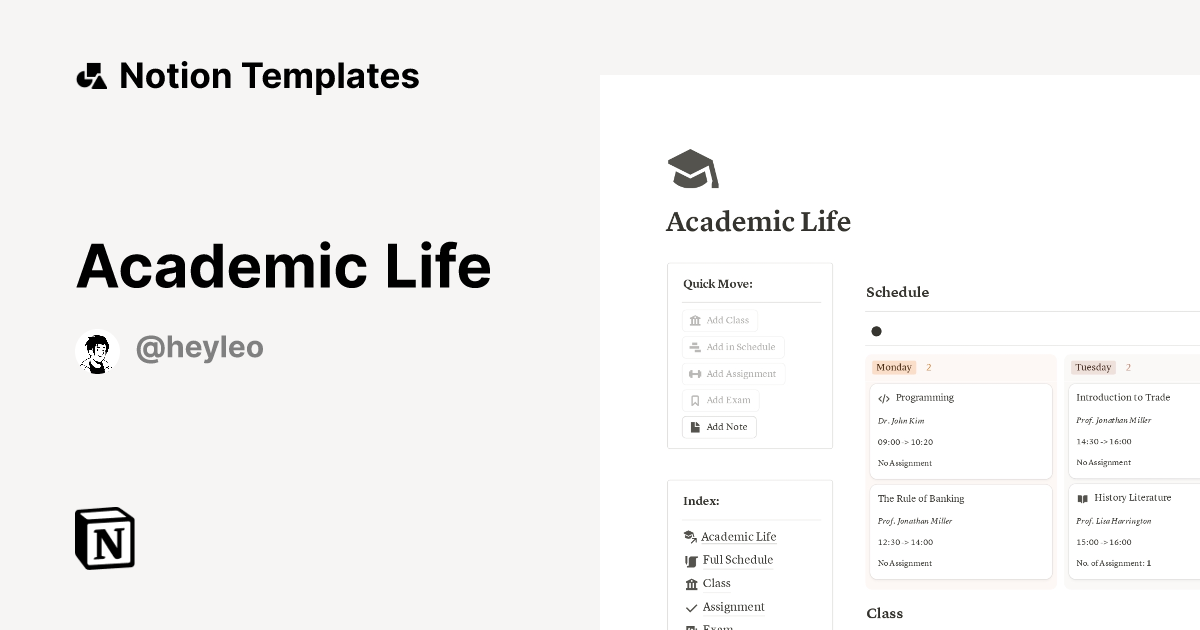Click the code icon on the Programming card
The image size is (1200, 630).
coord(884,397)
